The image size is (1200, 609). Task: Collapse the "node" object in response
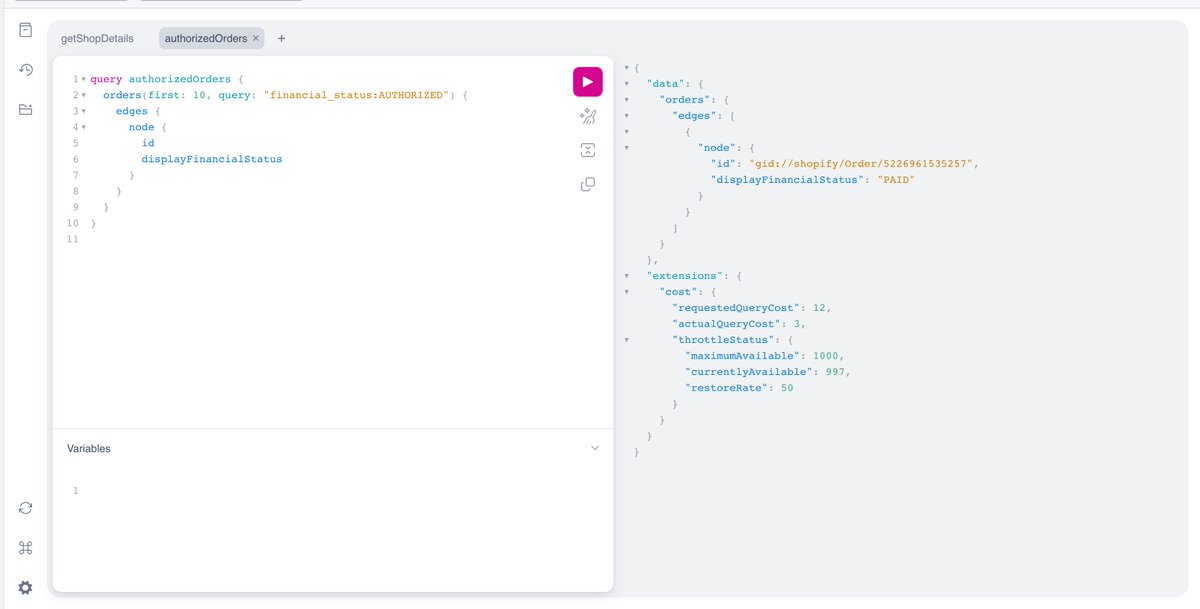tap(627, 148)
